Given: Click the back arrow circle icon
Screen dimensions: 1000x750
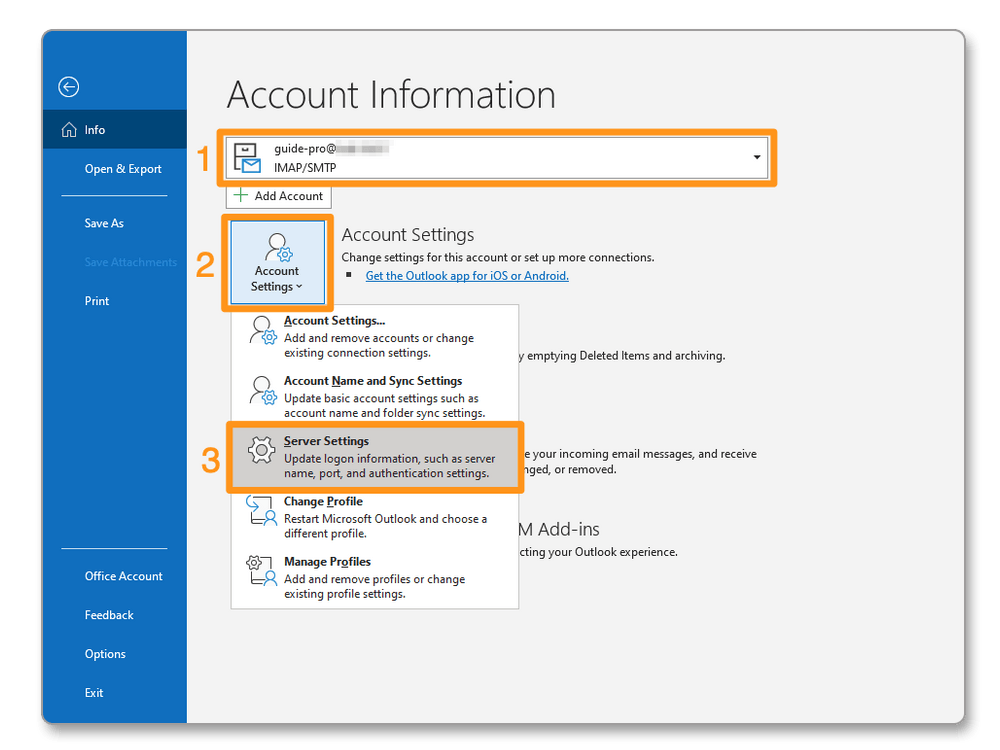Looking at the screenshot, I should click(x=69, y=87).
